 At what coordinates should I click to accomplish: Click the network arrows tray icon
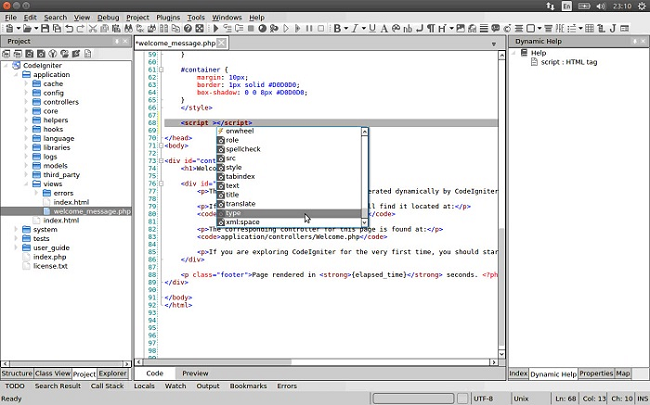pyautogui.click(x=550, y=6)
